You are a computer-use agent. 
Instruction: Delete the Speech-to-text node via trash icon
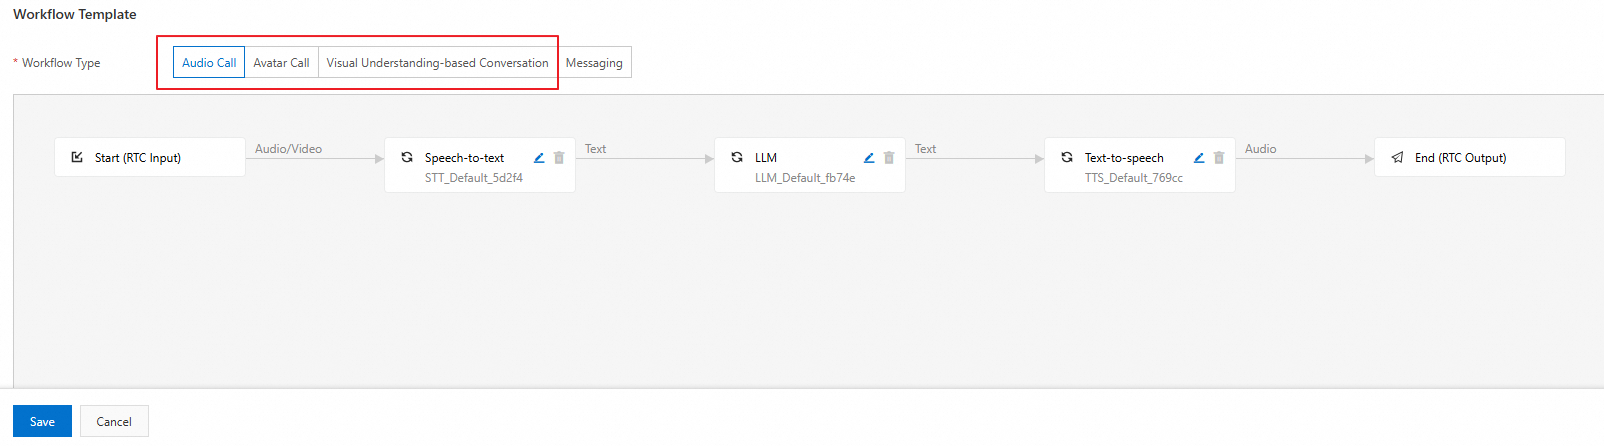pyautogui.click(x=559, y=158)
